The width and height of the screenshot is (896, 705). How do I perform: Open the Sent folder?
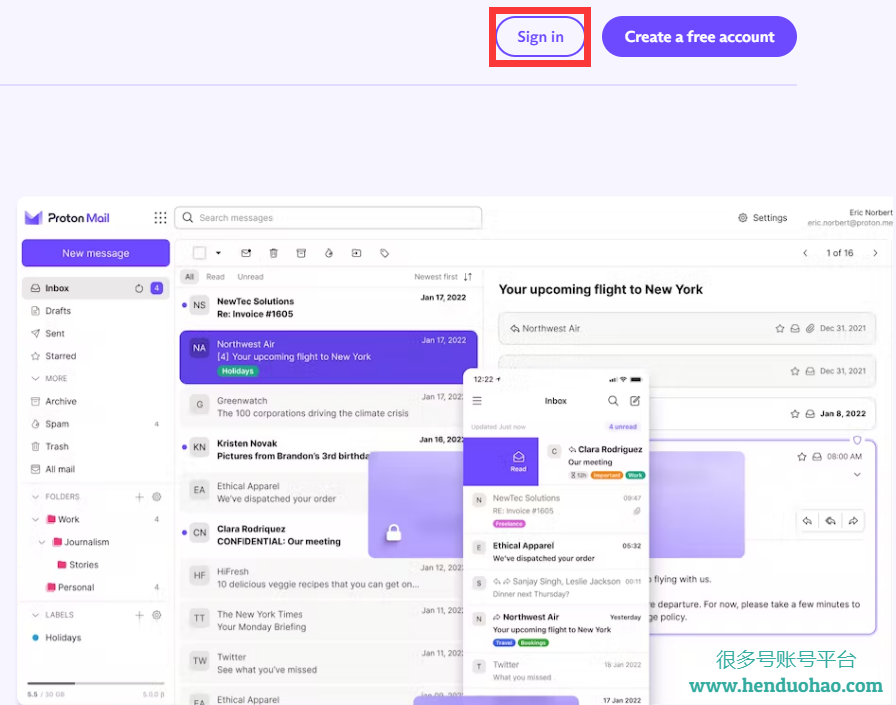(x=95, y=334)
